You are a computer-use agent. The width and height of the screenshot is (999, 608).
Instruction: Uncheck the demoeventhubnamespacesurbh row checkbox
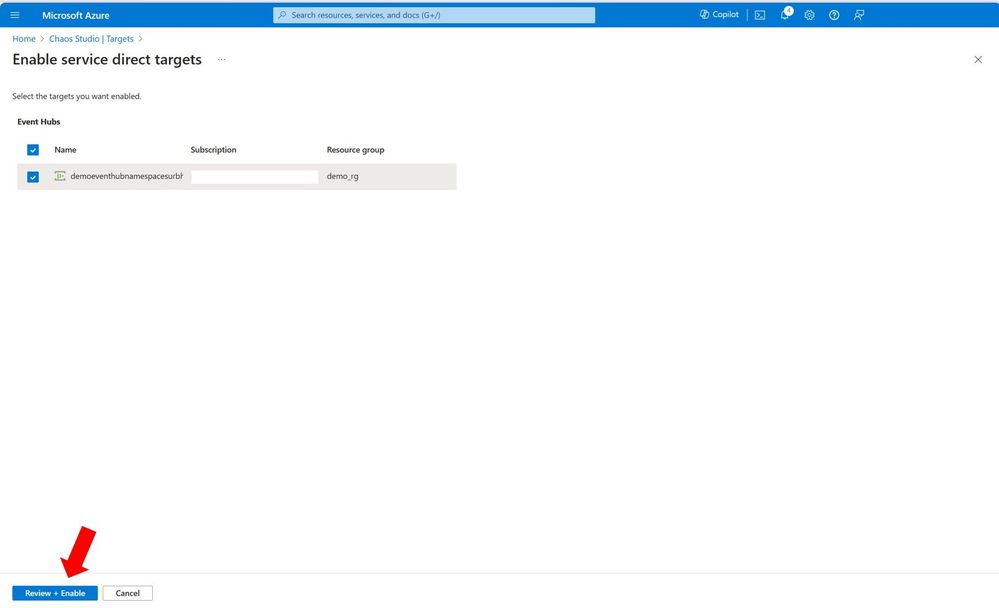click(x=33, y=177)
